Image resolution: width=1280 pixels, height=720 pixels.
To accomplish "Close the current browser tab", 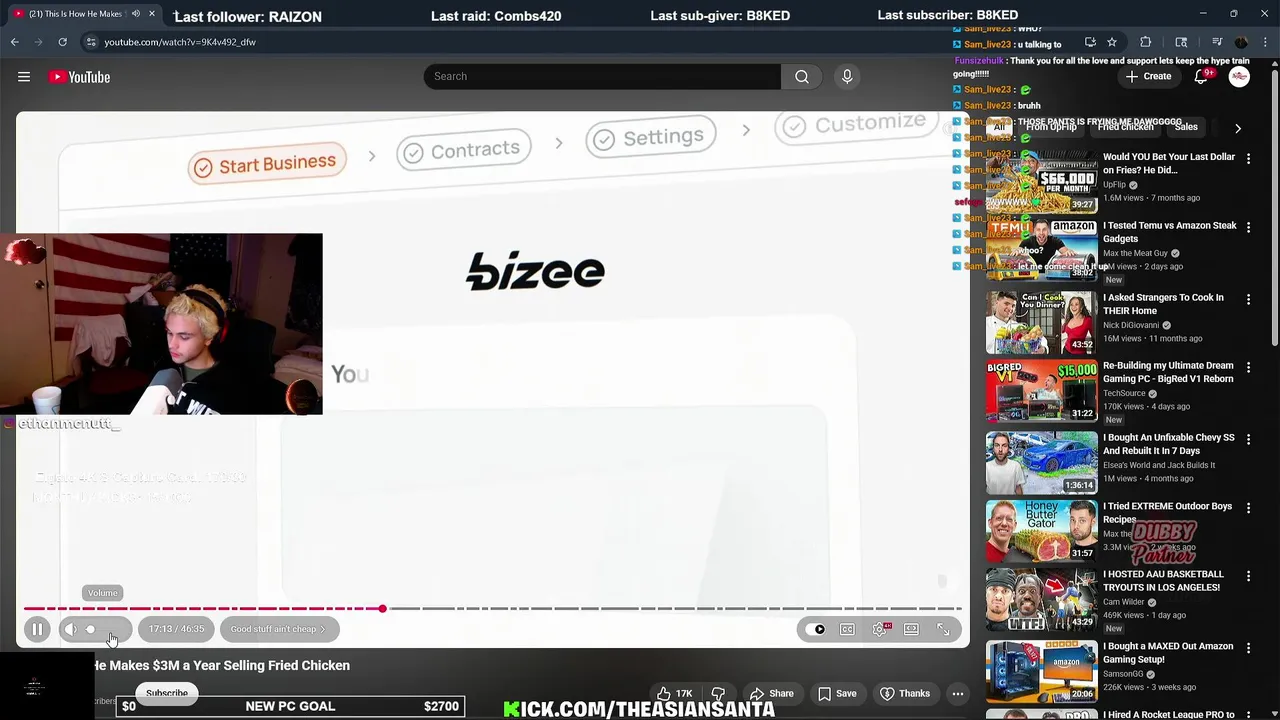I will point(152,14).
